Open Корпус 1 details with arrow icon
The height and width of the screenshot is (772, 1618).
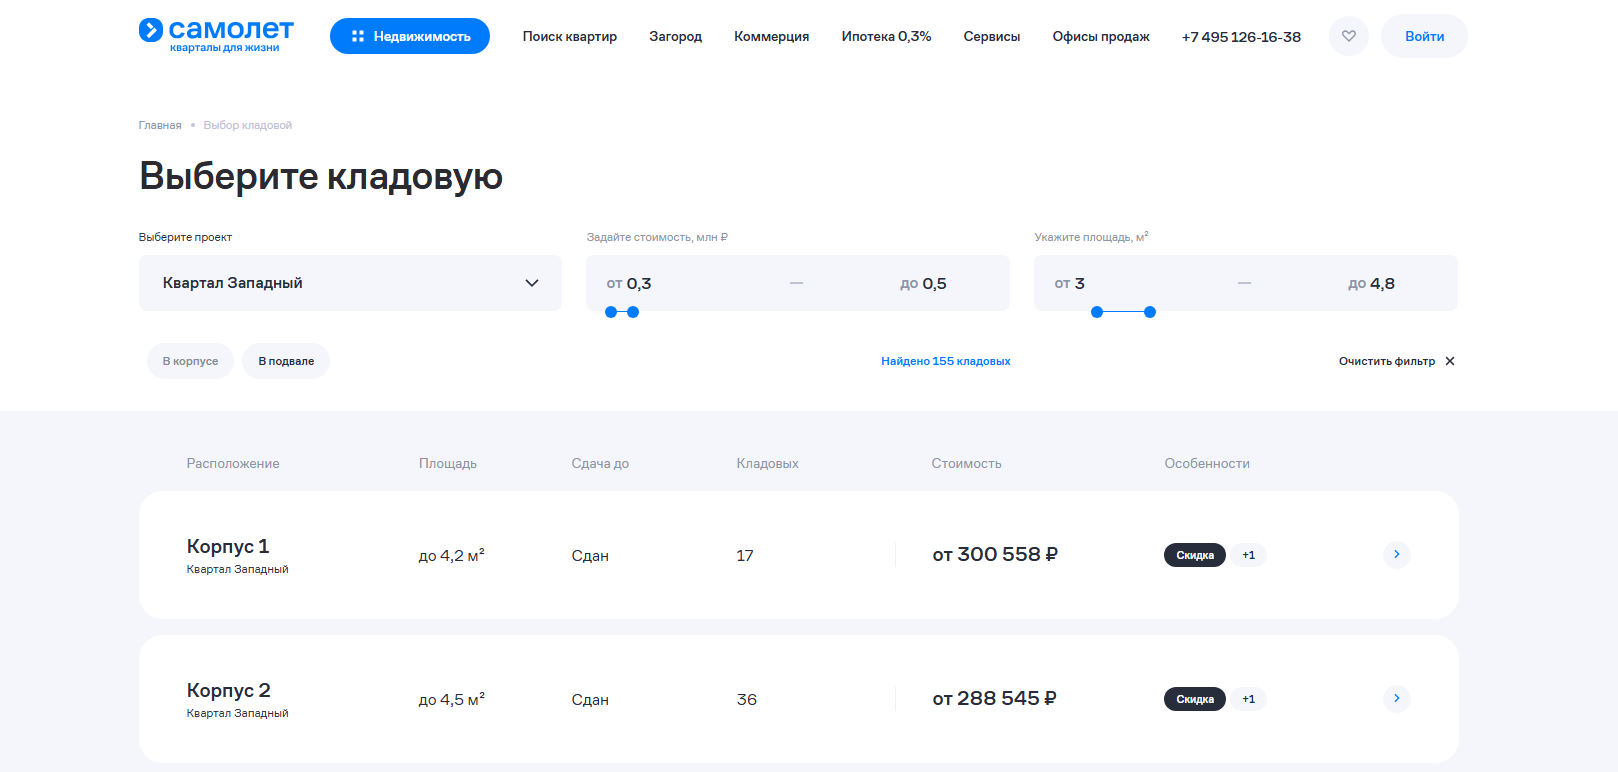click(x=1397, y=555)
